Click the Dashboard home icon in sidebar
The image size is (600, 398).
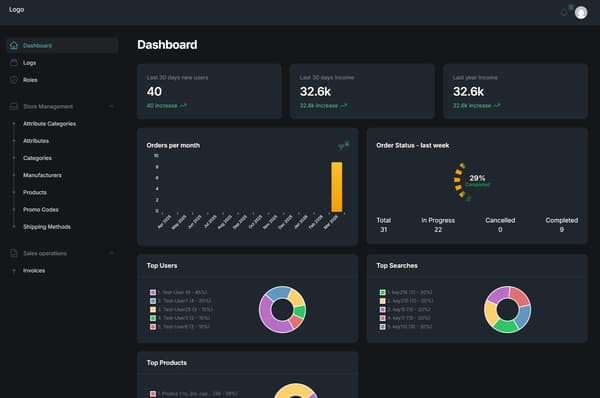[x=14, y=46]
